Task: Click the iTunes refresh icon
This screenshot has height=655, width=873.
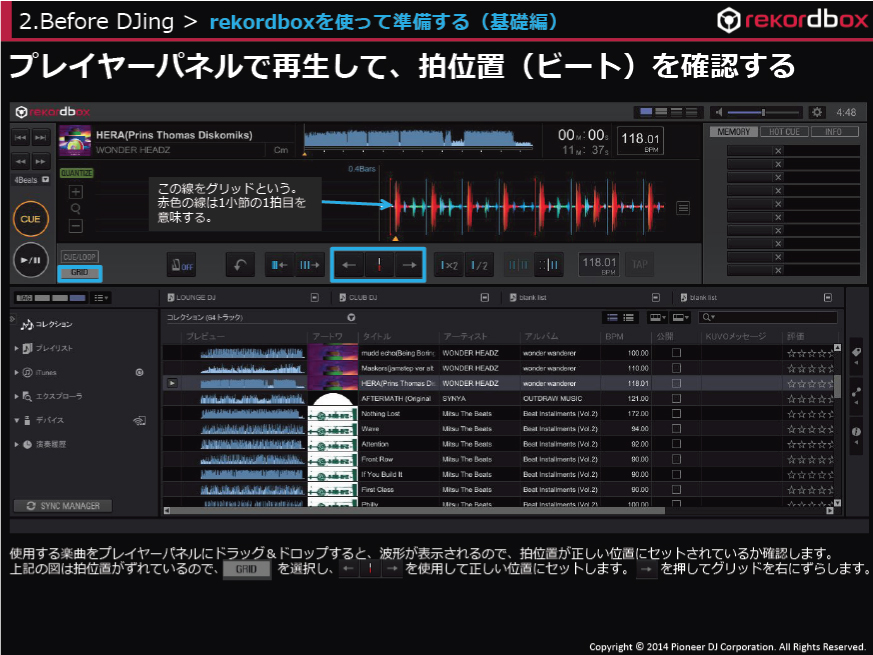Action: 139,372
